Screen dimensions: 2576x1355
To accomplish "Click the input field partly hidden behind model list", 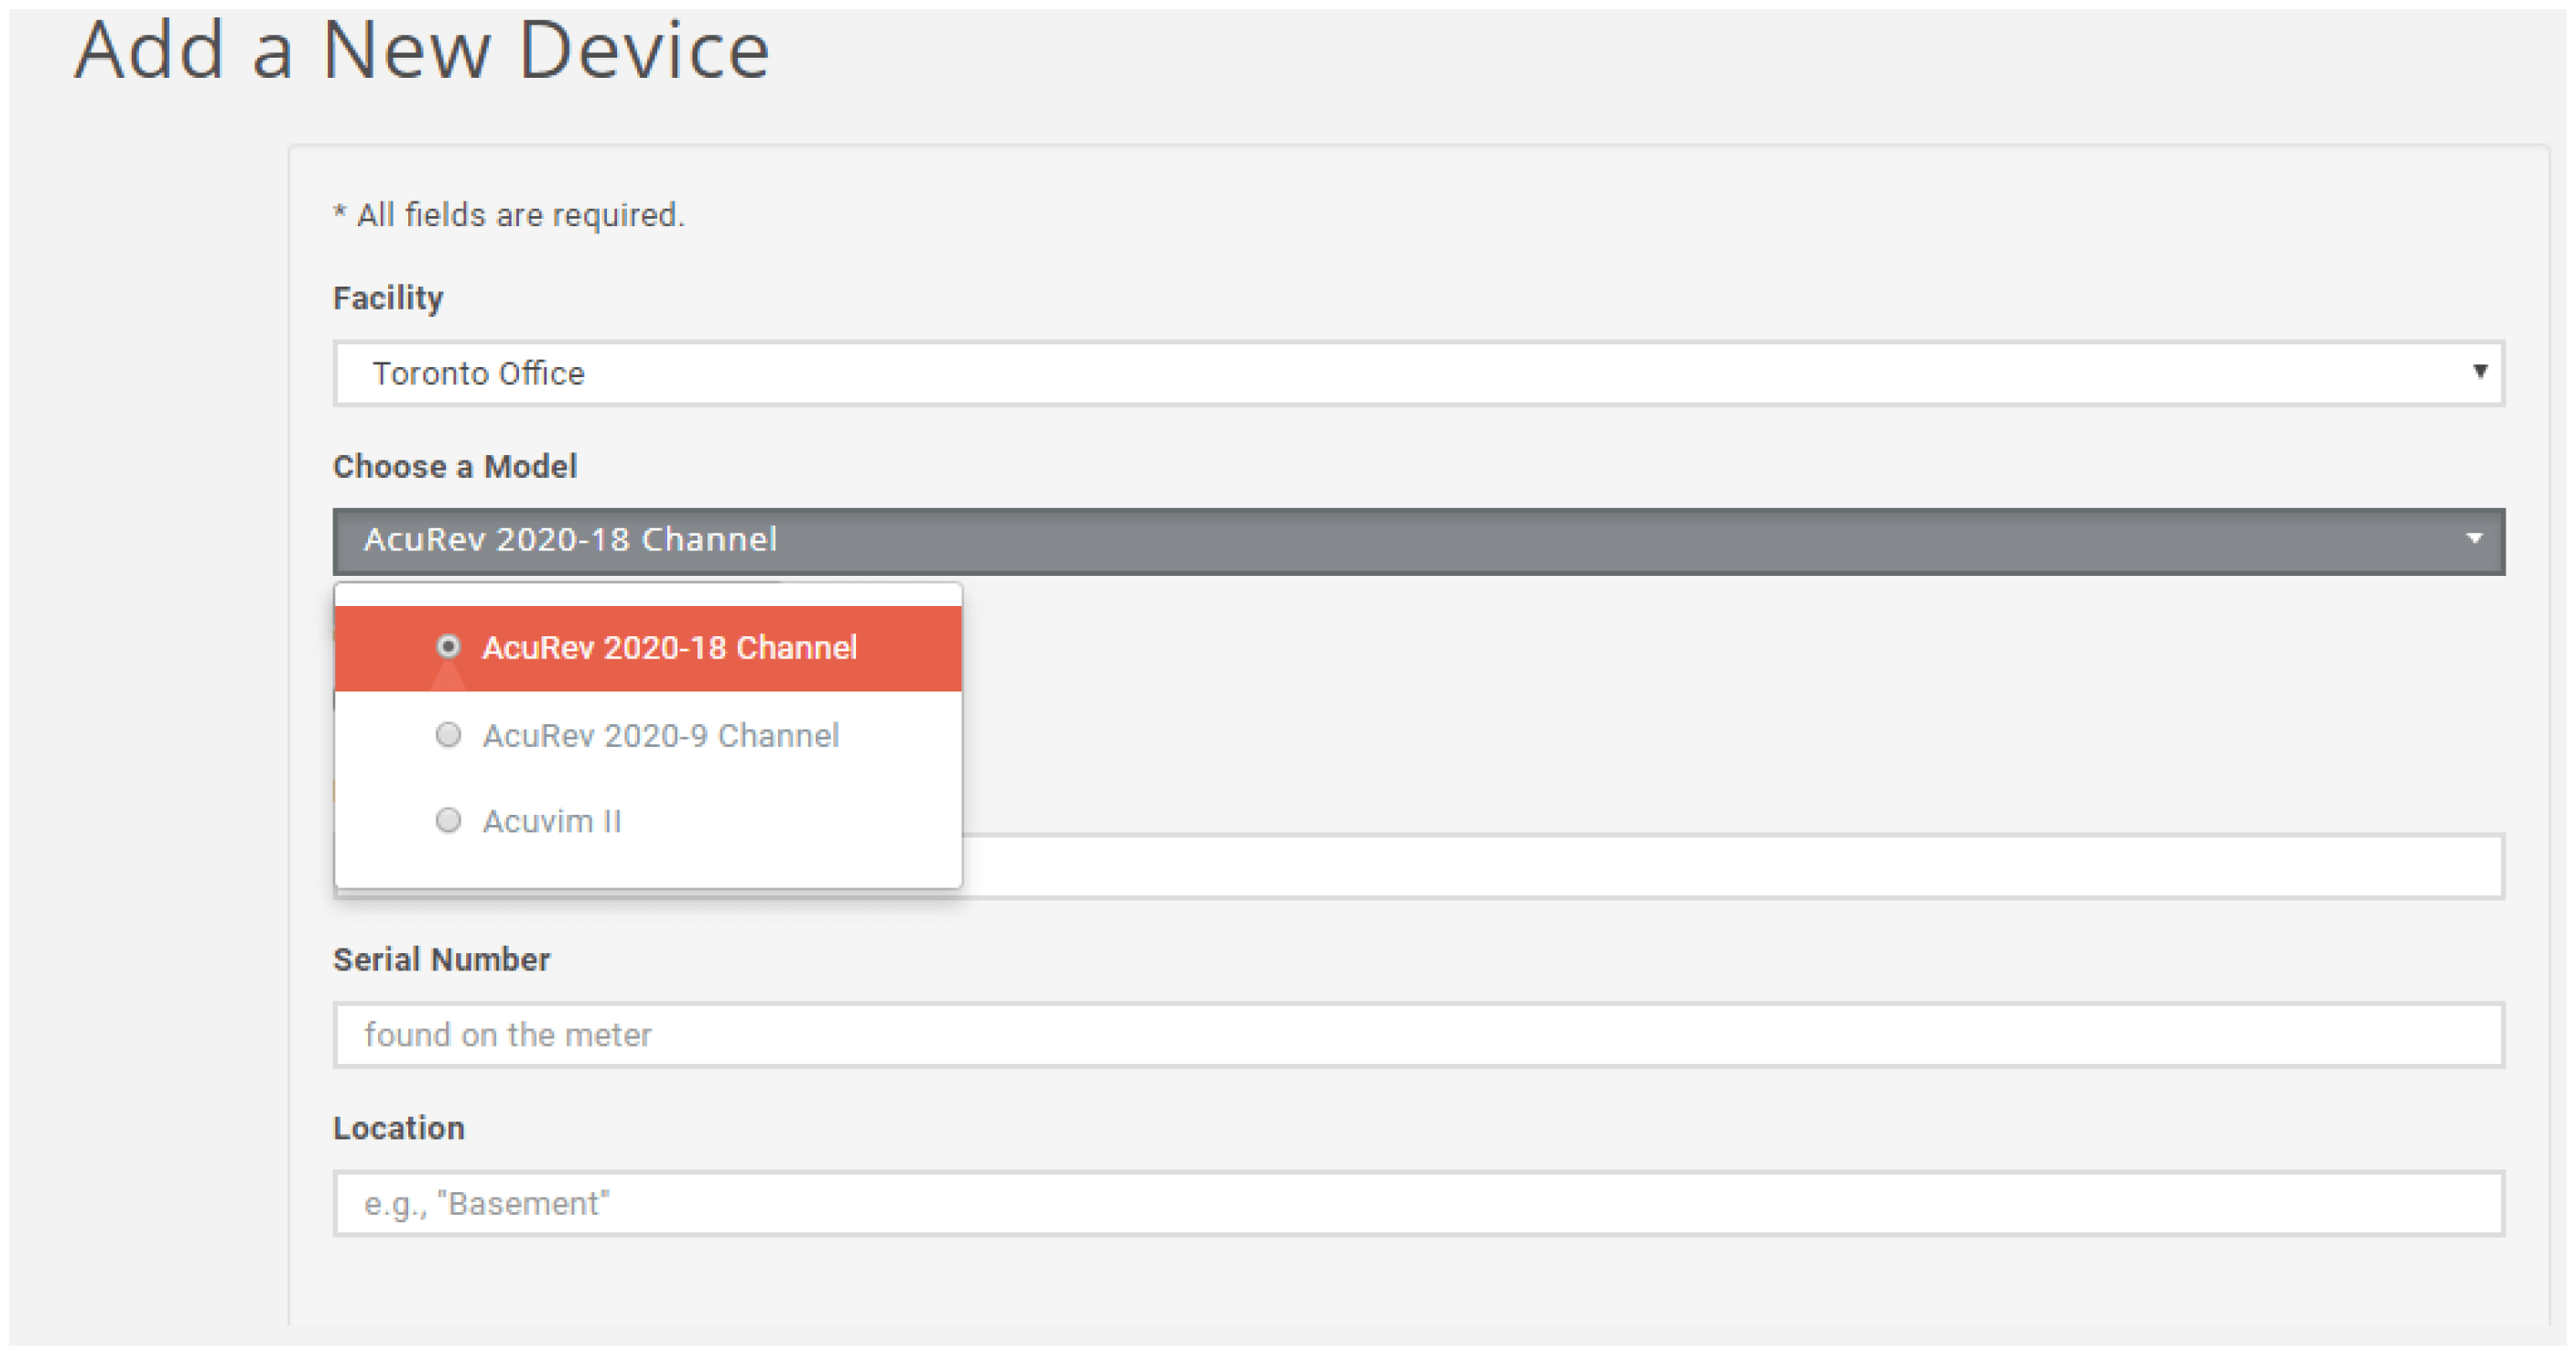I will [x=1730, y=866].
